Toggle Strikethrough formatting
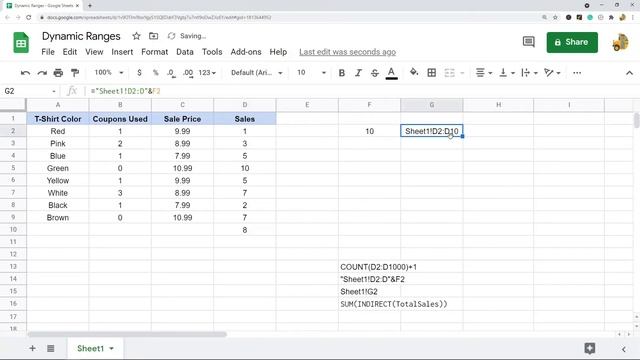 click(x=374, y=73)
